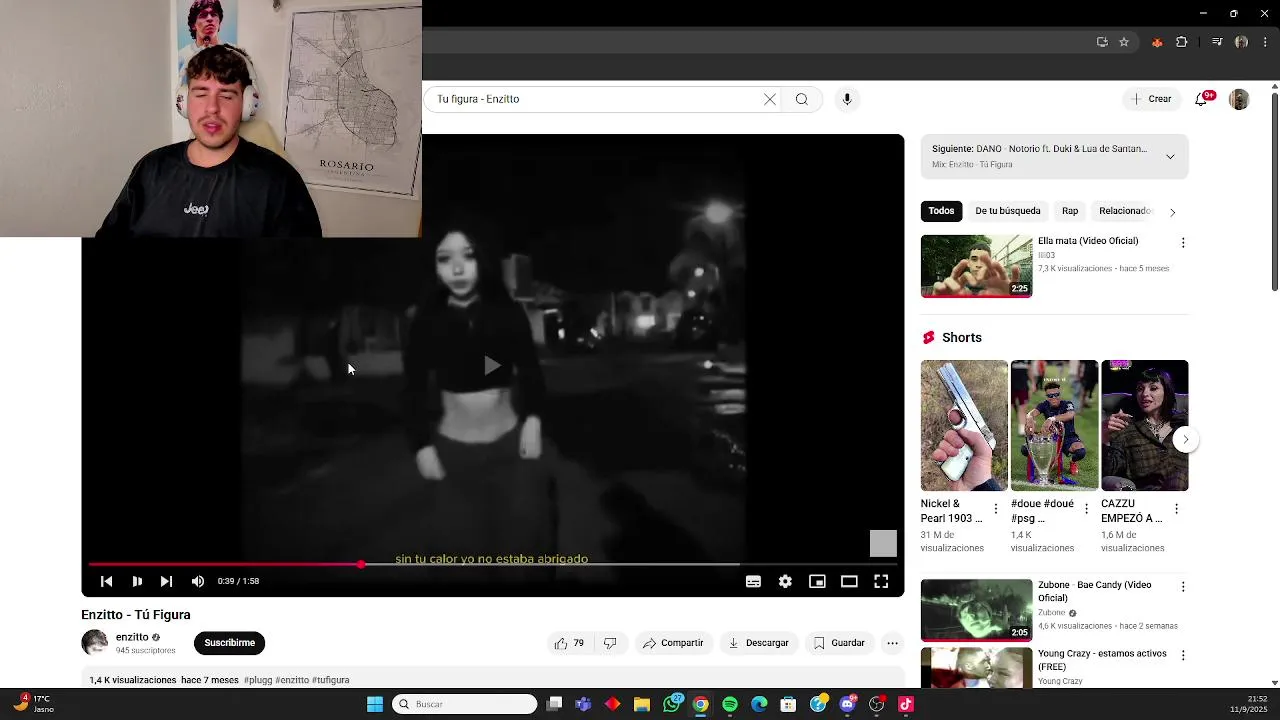The height and width of the screenshot is (720, 1280).
Task: Open options for #doue #psg short
Action: [1086, 509]
